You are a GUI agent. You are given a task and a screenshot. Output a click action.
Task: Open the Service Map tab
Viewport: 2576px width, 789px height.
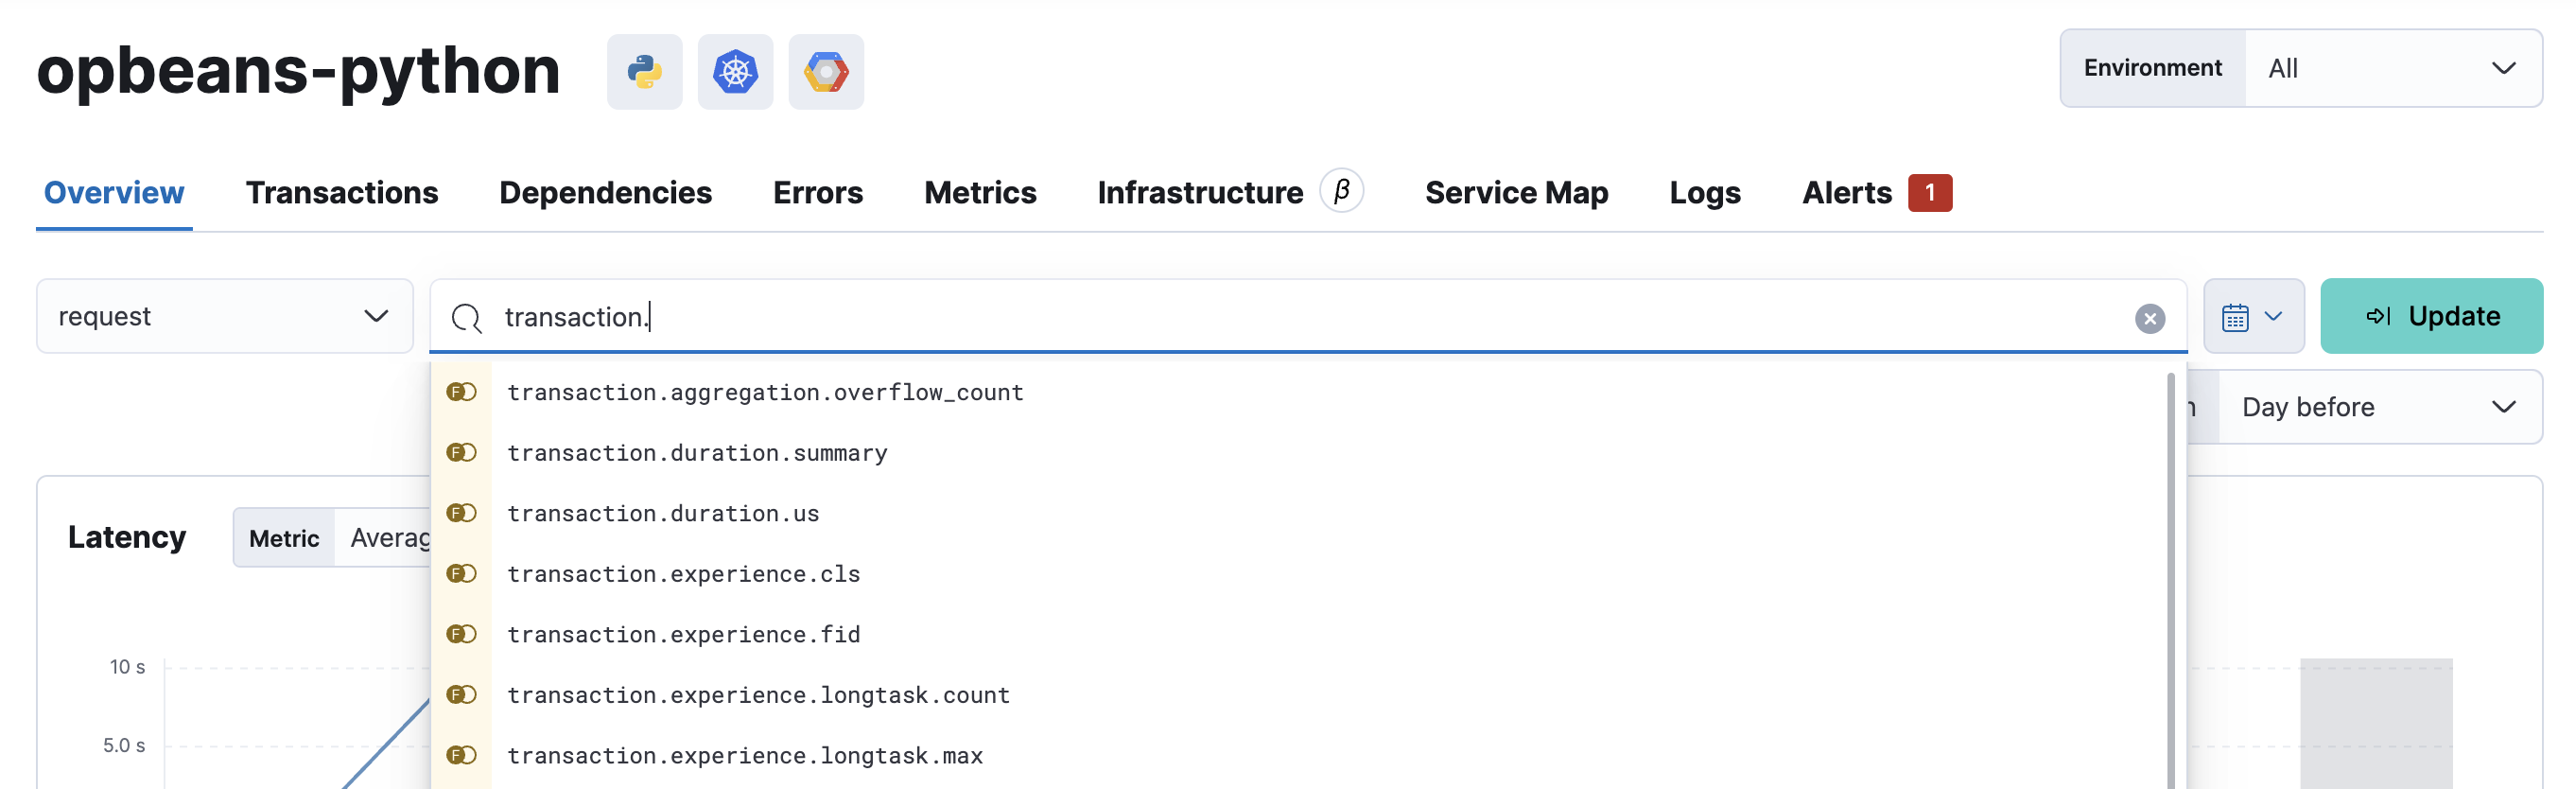[1516, 193]
